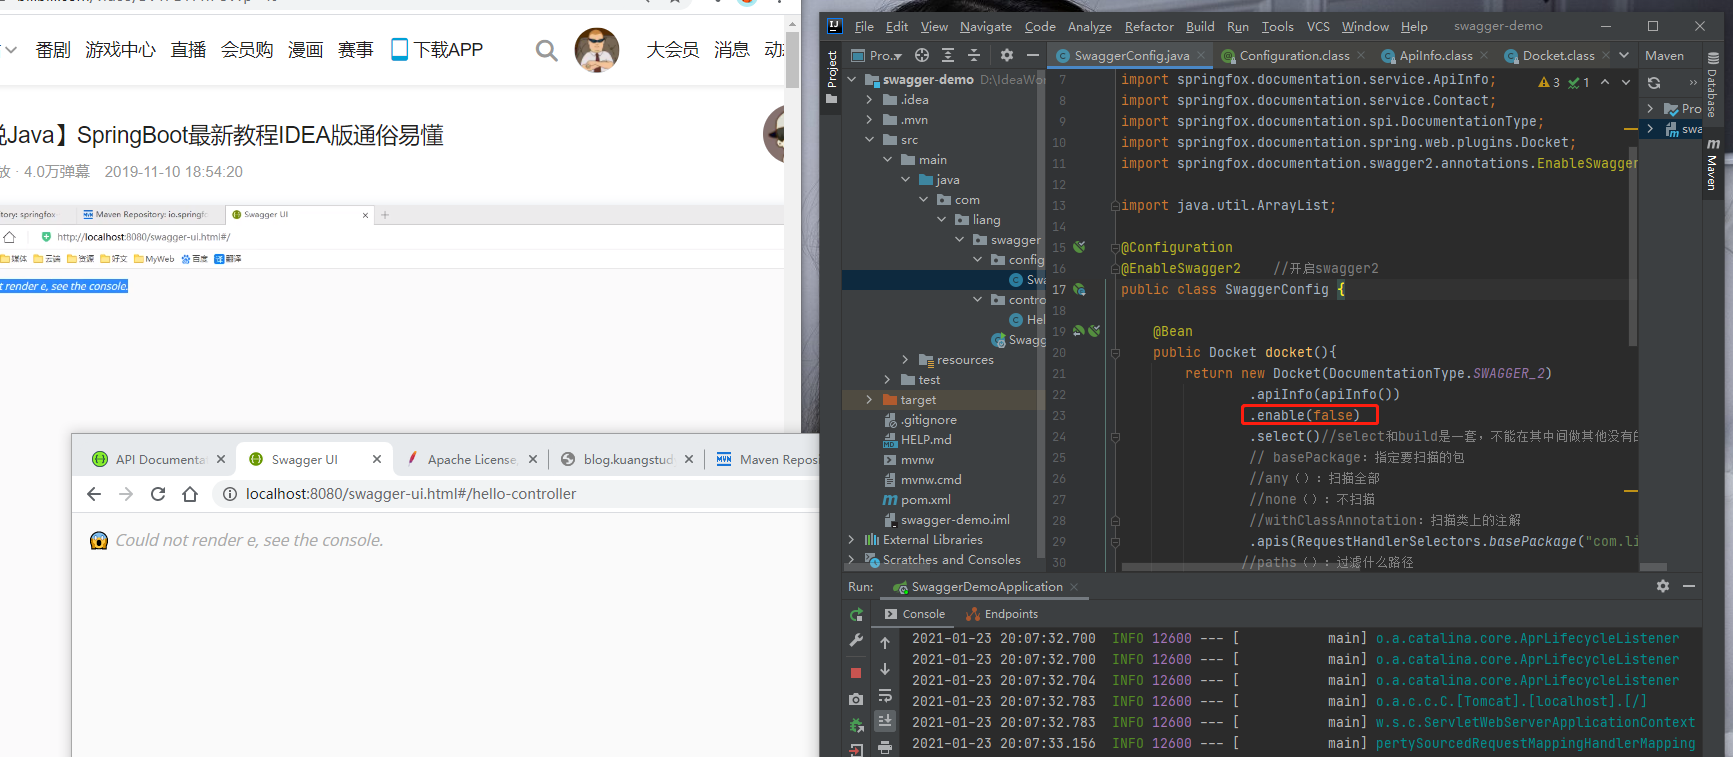Screen dimensions: 1733x757
Task: Close the Swagger UI browser tab
Action: (377, 459)
